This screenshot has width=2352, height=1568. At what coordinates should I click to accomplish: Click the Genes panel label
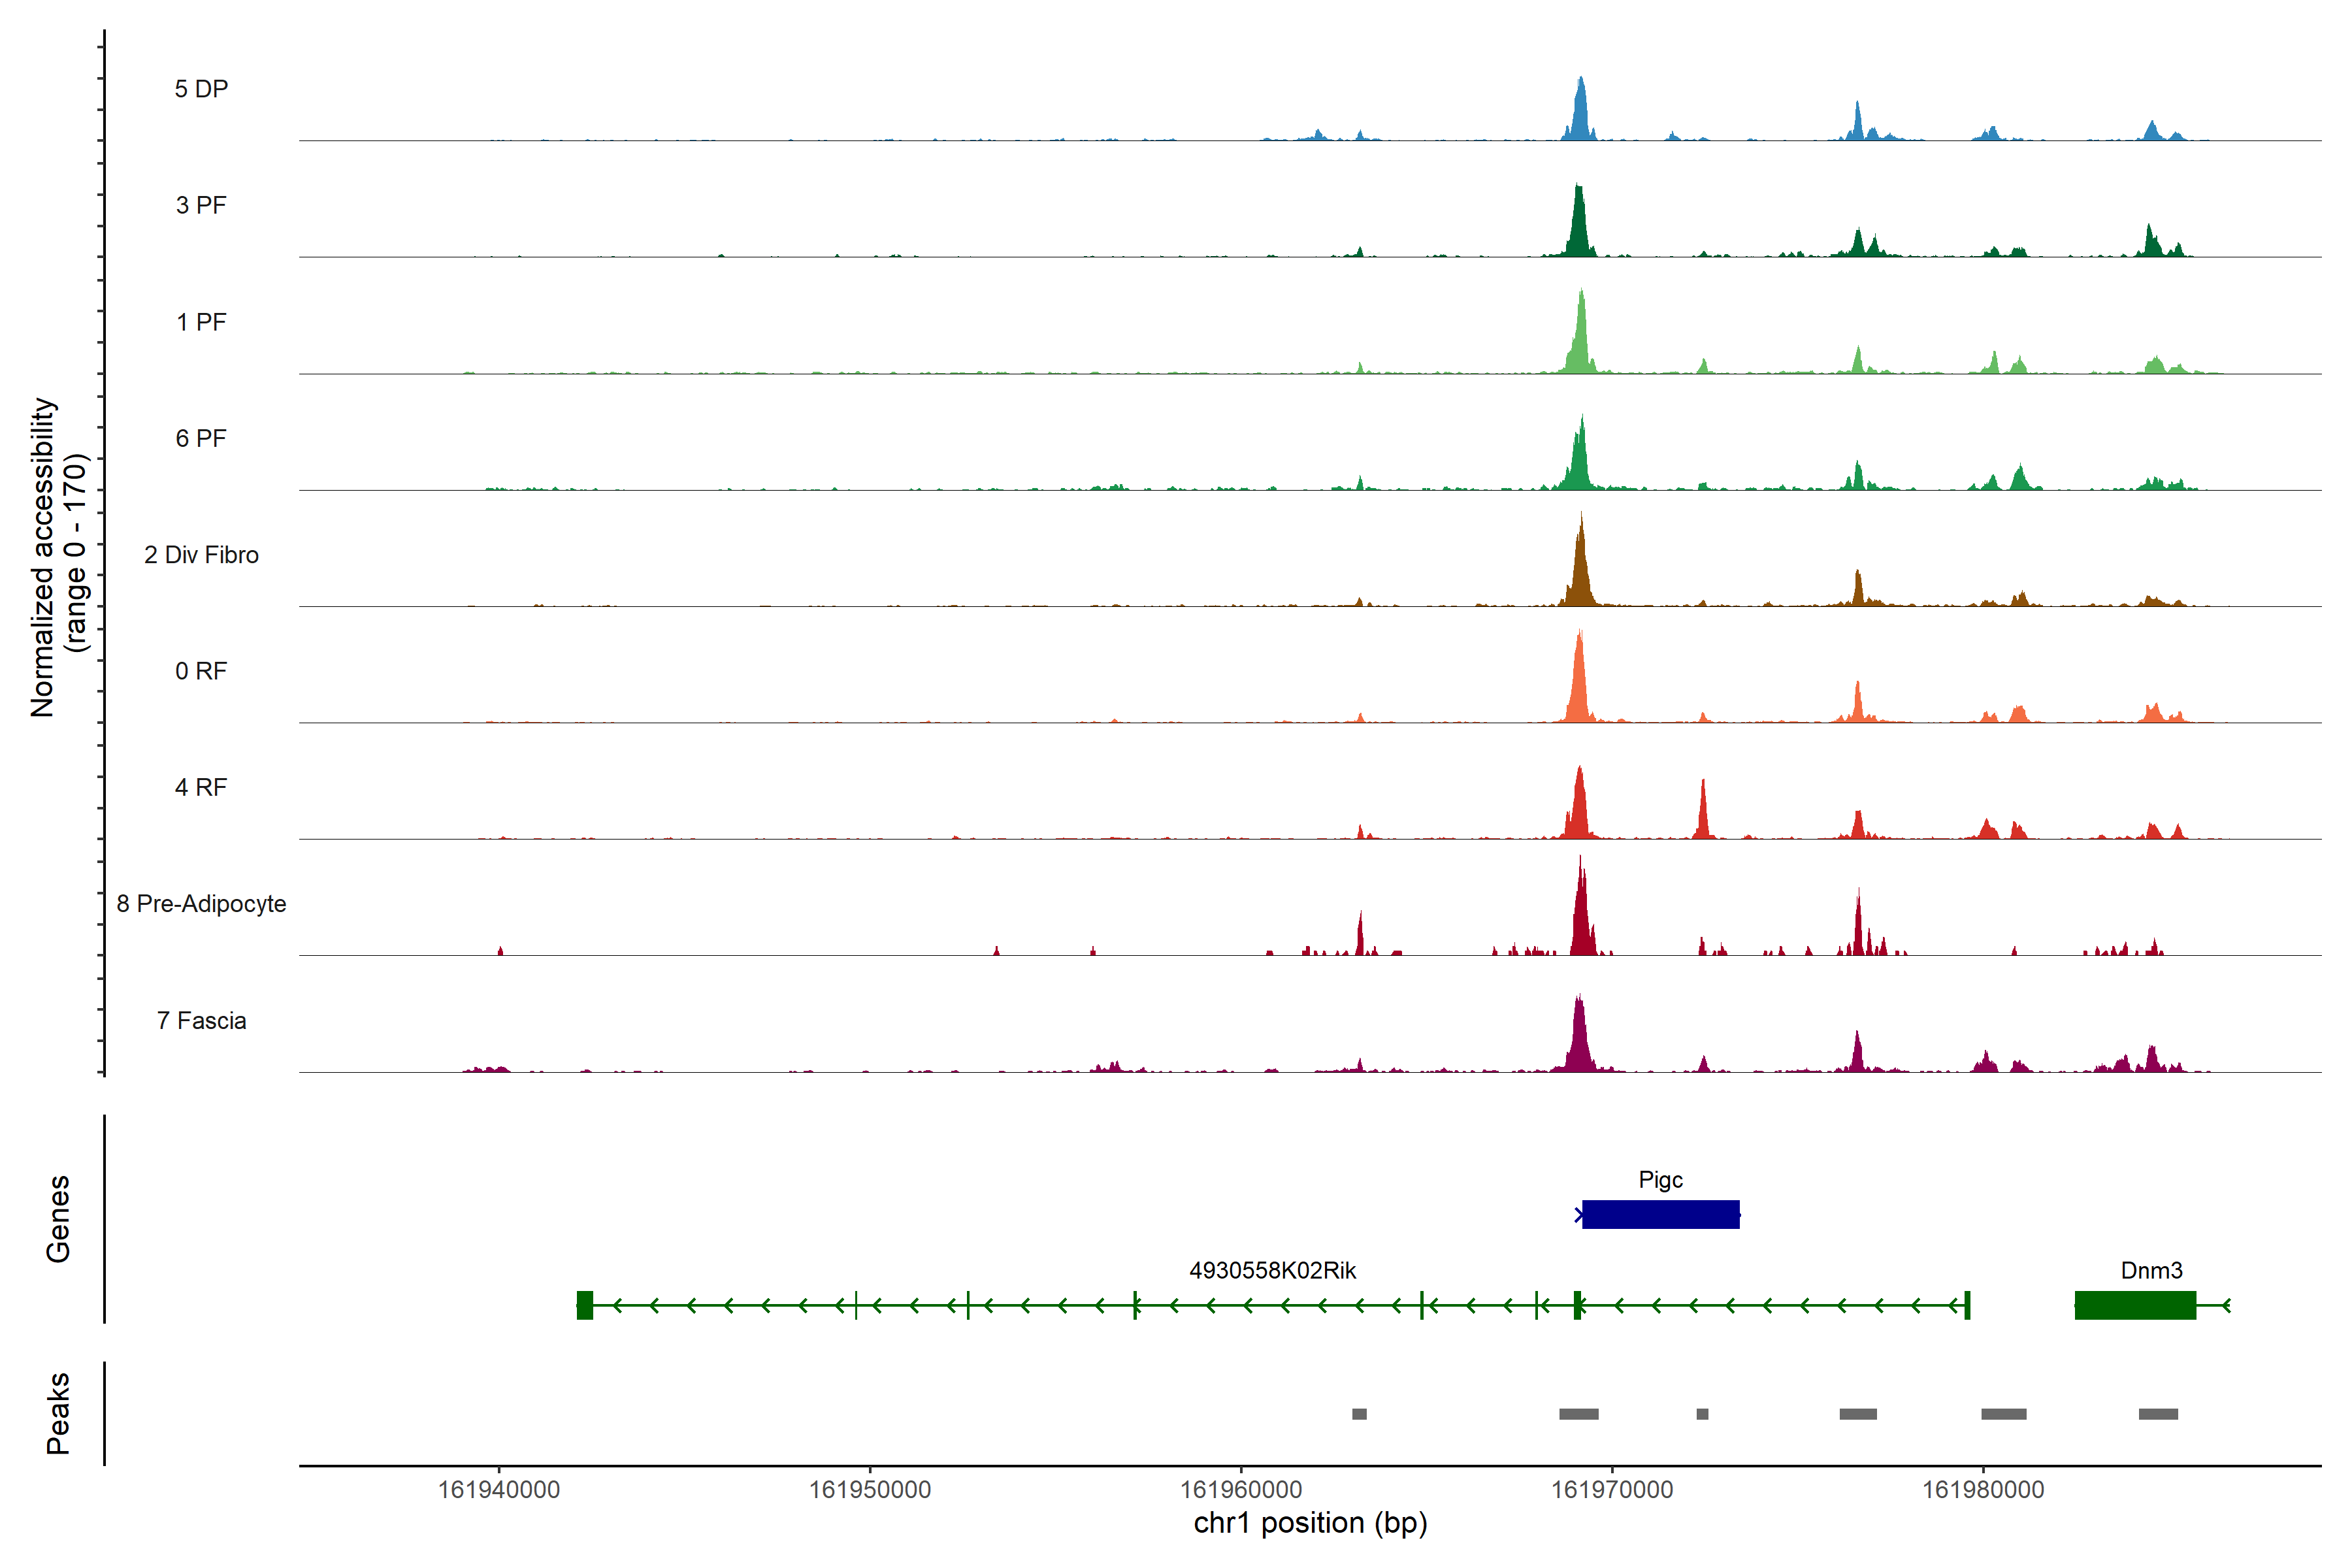pos(58,1218)
